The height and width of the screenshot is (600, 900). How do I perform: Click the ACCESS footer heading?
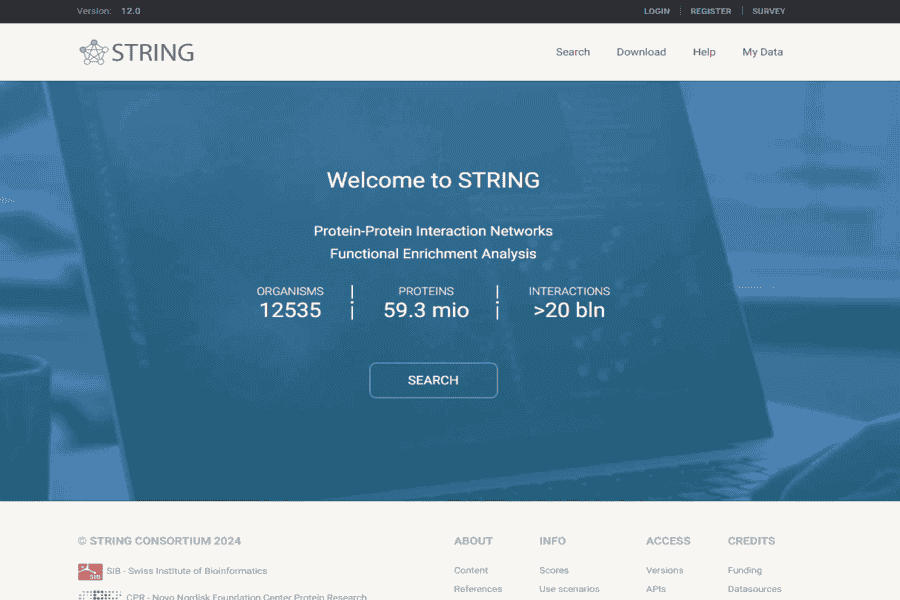tap(668, 541)
